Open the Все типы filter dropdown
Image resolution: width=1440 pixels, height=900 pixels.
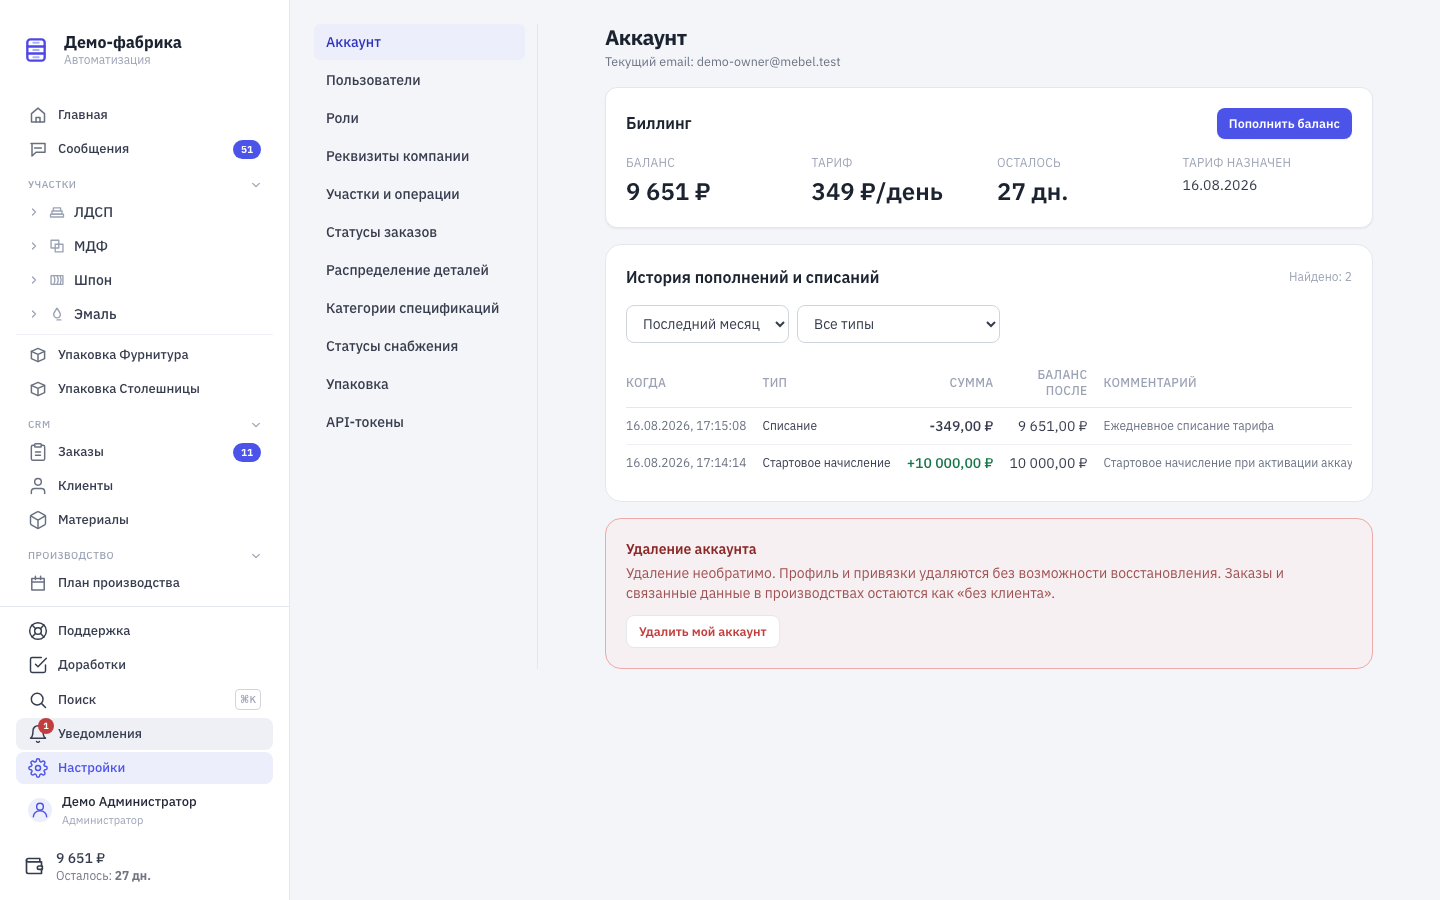[x=898, y=324]
